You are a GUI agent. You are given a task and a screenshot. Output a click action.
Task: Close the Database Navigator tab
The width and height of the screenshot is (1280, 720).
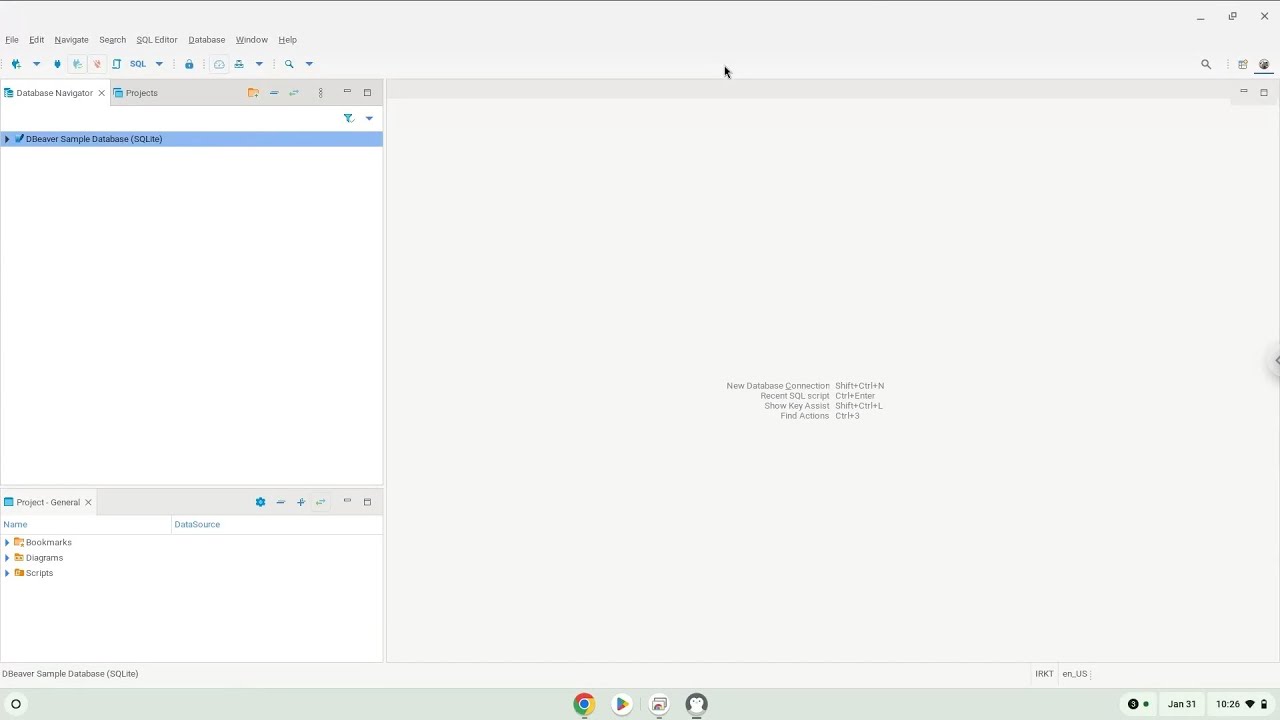pyautogui.click(x=101, y=93)
